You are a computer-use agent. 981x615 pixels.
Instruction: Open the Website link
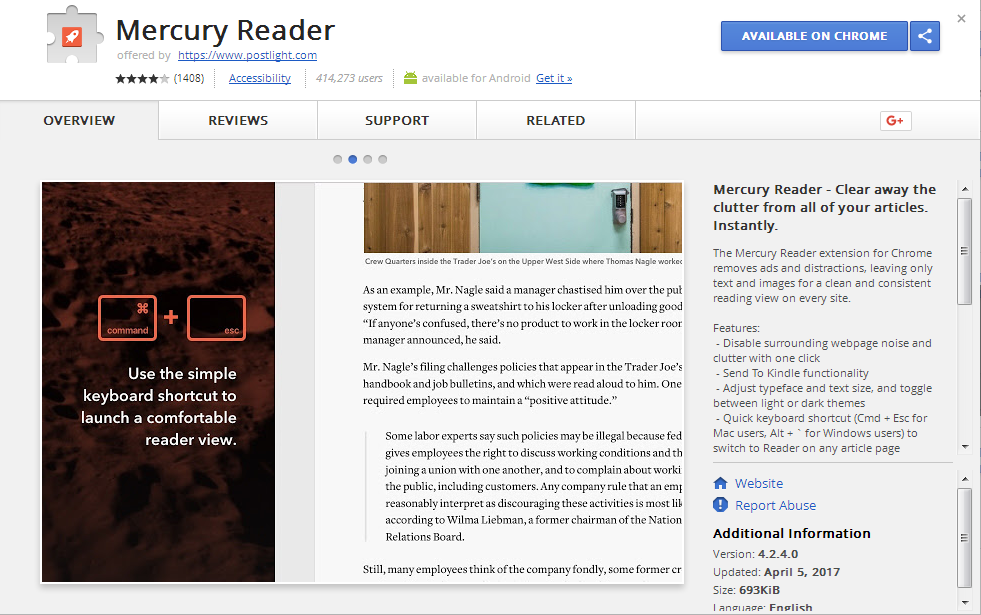pos(759,483)
